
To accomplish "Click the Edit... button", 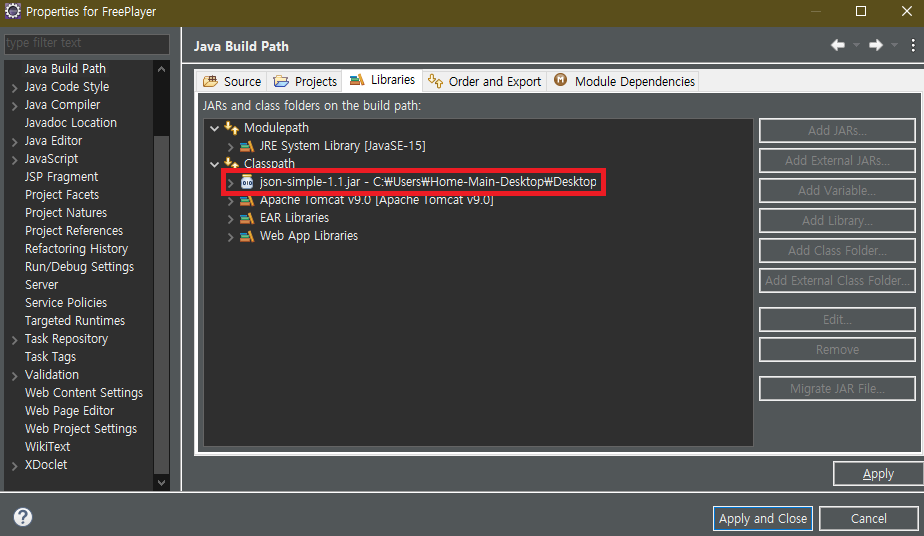I will tap(837, 320).
